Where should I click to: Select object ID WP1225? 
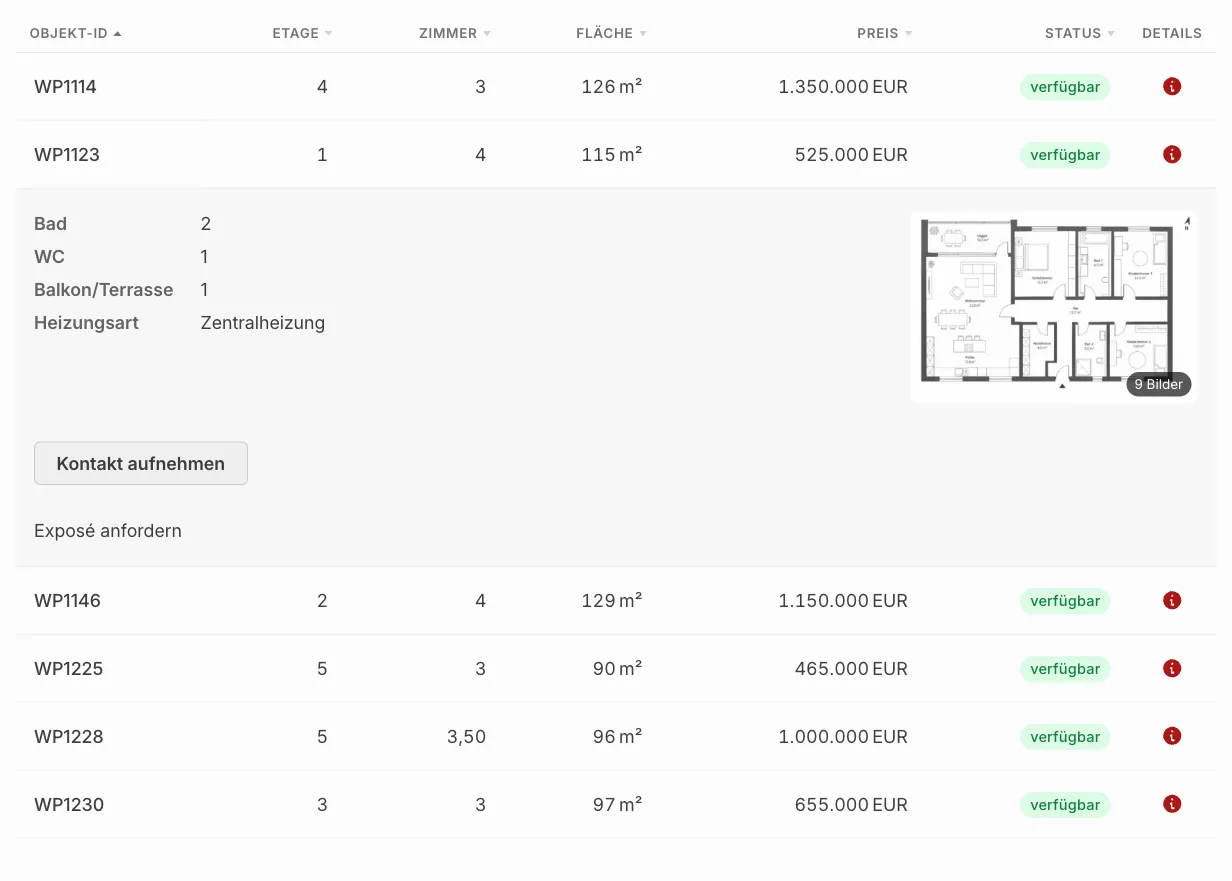click(x=69, y=669)
